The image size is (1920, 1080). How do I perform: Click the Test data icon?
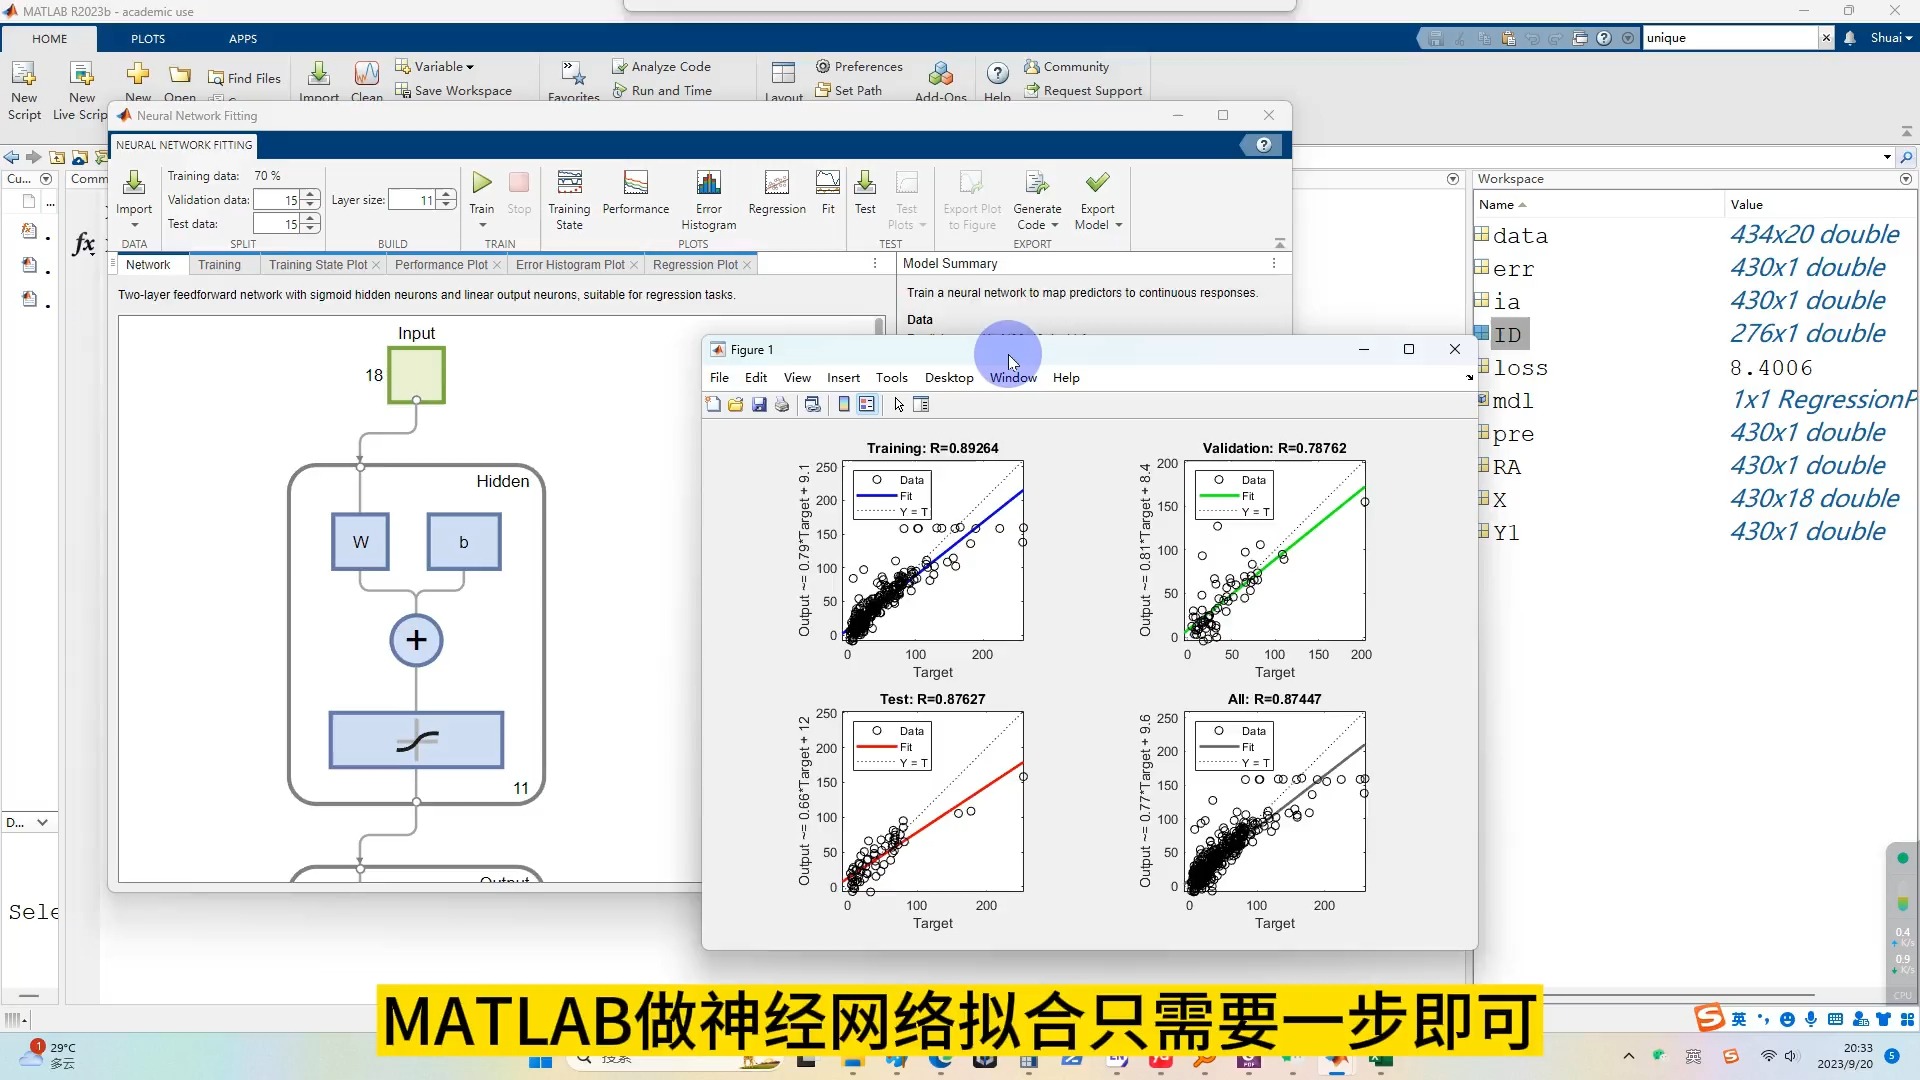click(865, 183)
